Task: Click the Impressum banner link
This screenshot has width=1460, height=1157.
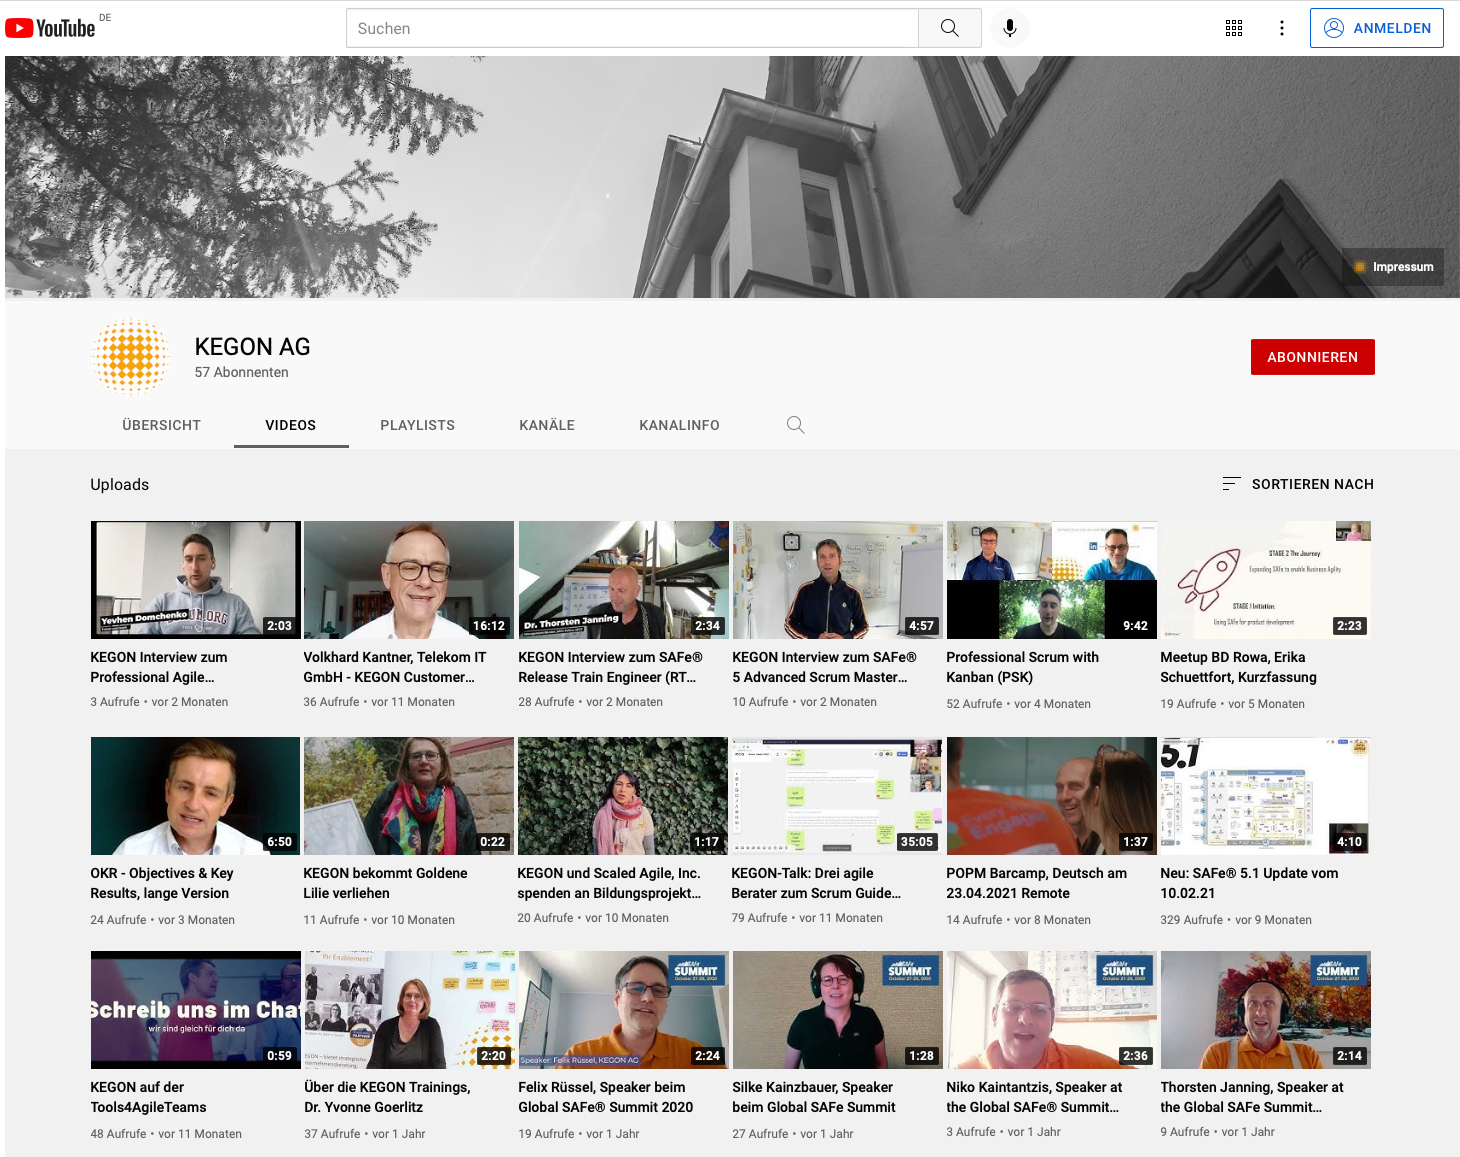Action: click(1393, 267)
